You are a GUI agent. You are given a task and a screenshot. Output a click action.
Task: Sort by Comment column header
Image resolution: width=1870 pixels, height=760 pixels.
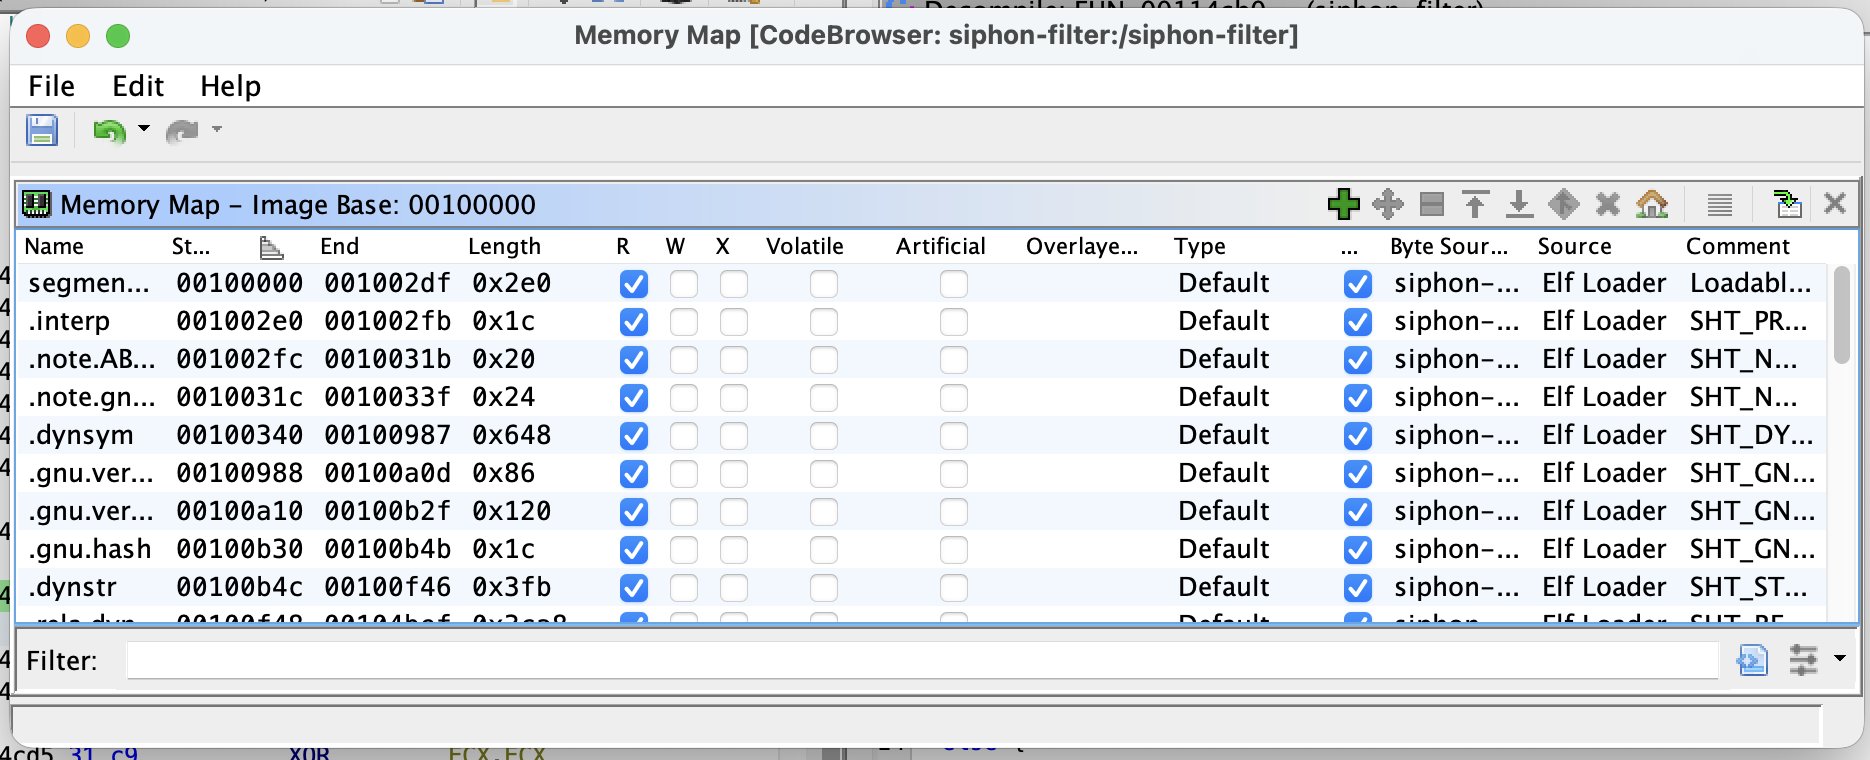coord(1738,247)
